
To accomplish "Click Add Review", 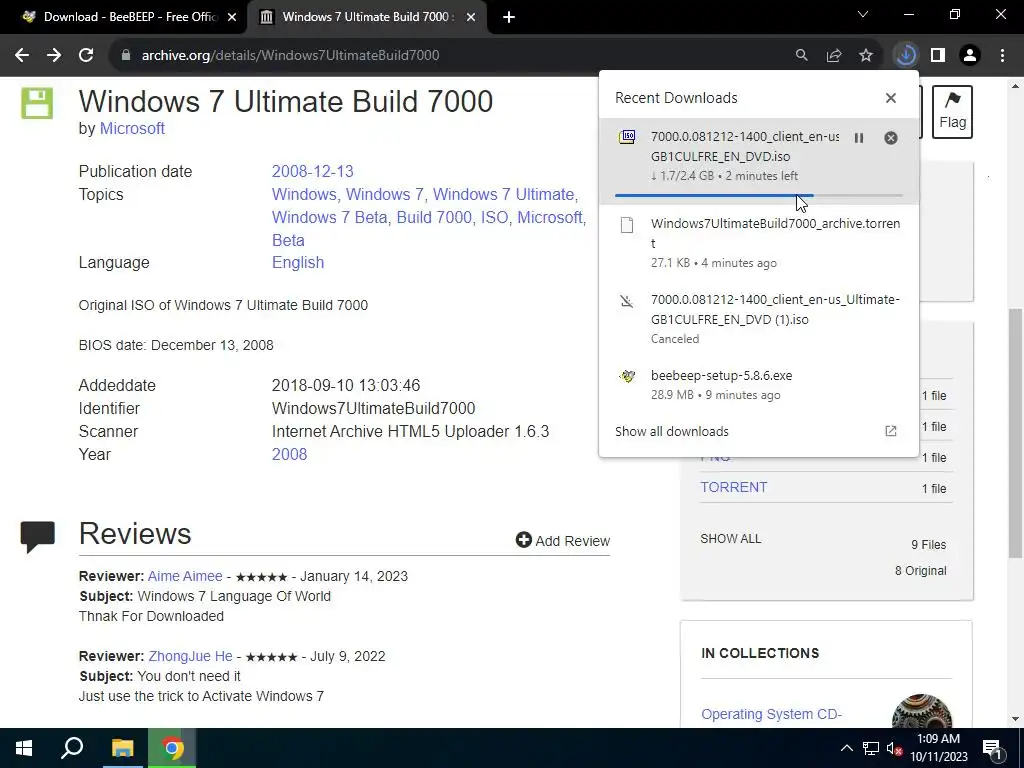I will [x=563, y=541].
